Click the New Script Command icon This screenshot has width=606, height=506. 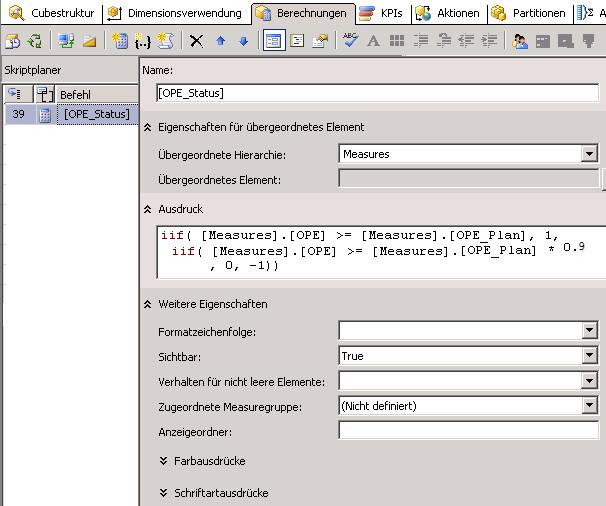(166, 41)
